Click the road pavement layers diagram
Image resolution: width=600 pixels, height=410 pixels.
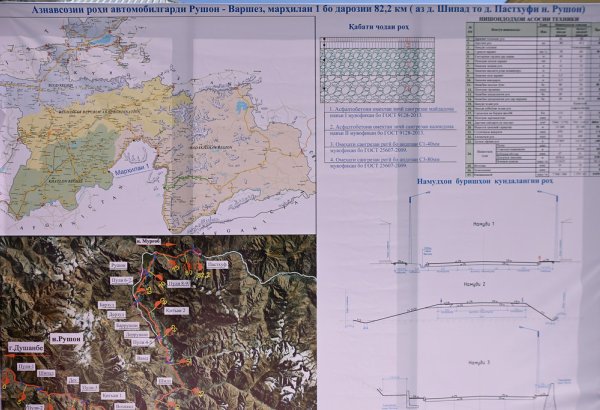click(x=377, y=70)
